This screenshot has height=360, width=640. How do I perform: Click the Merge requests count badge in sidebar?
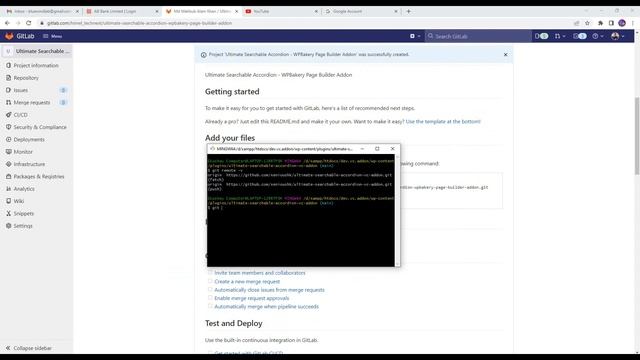[63, 102]
